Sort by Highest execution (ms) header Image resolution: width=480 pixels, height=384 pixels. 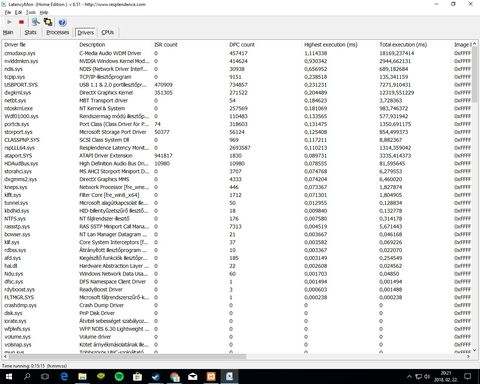339,45
